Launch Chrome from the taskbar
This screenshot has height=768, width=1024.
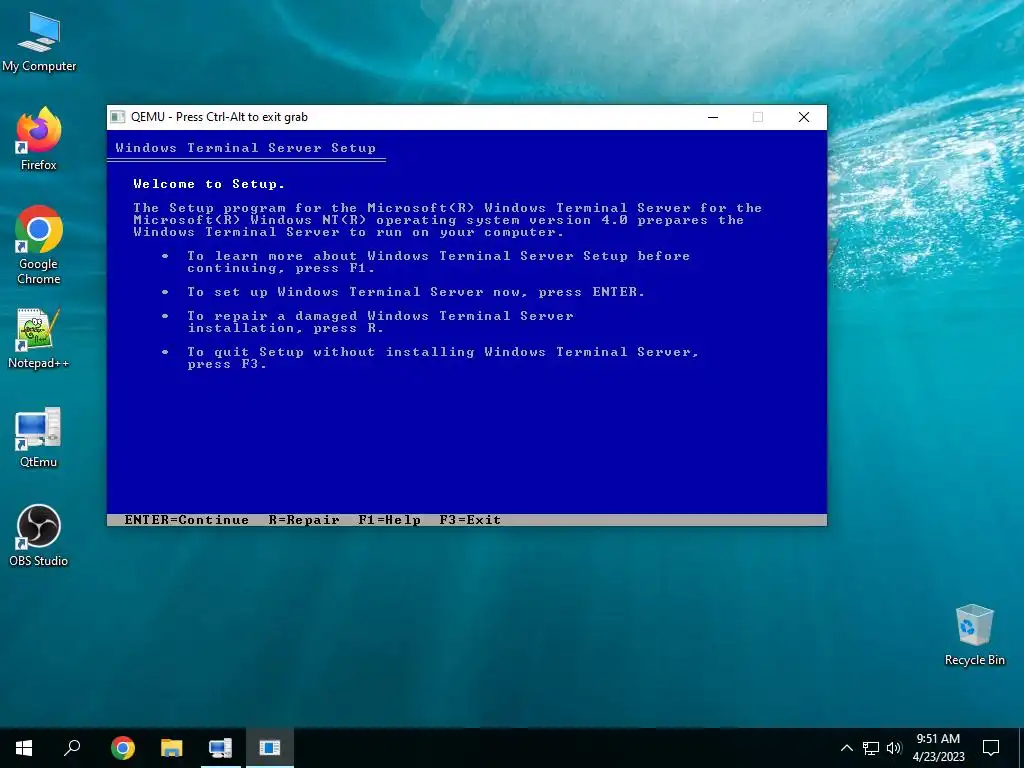(123, 748)
